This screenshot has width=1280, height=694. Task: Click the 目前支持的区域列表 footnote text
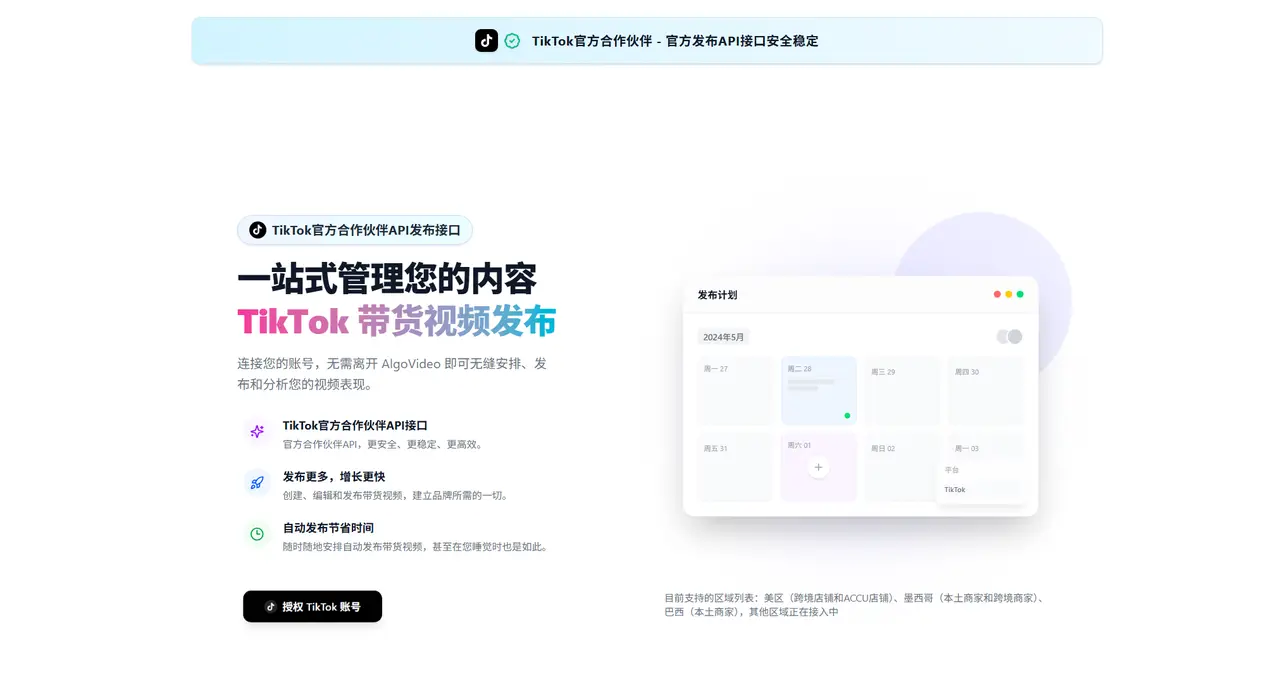point(855,605)
